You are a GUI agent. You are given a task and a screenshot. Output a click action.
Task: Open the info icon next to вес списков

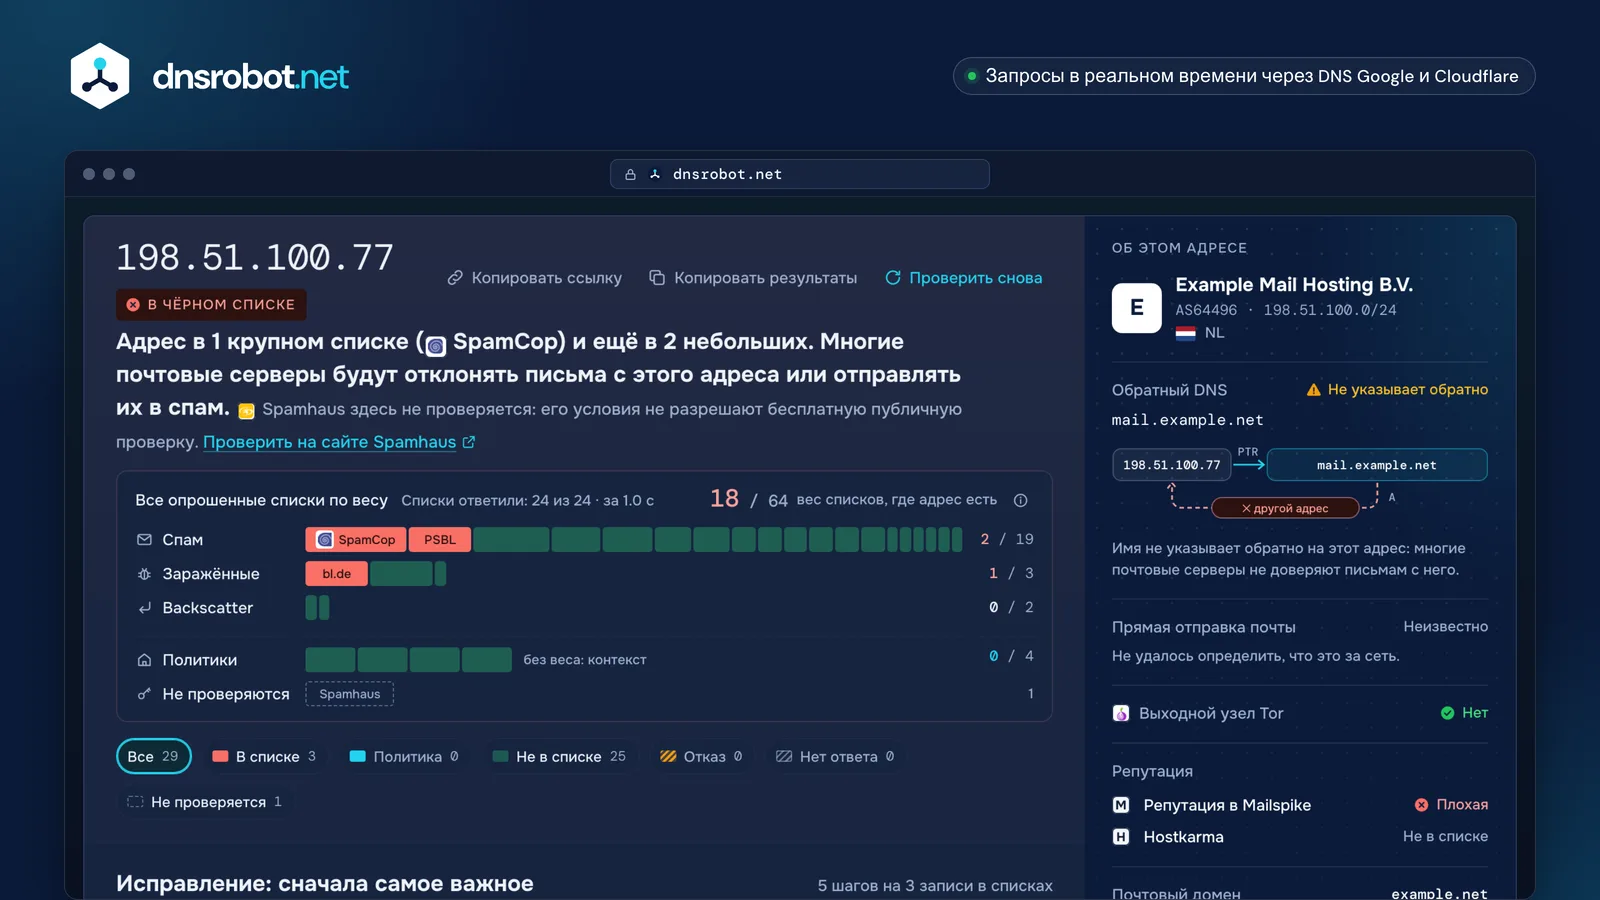(1021, 500)
